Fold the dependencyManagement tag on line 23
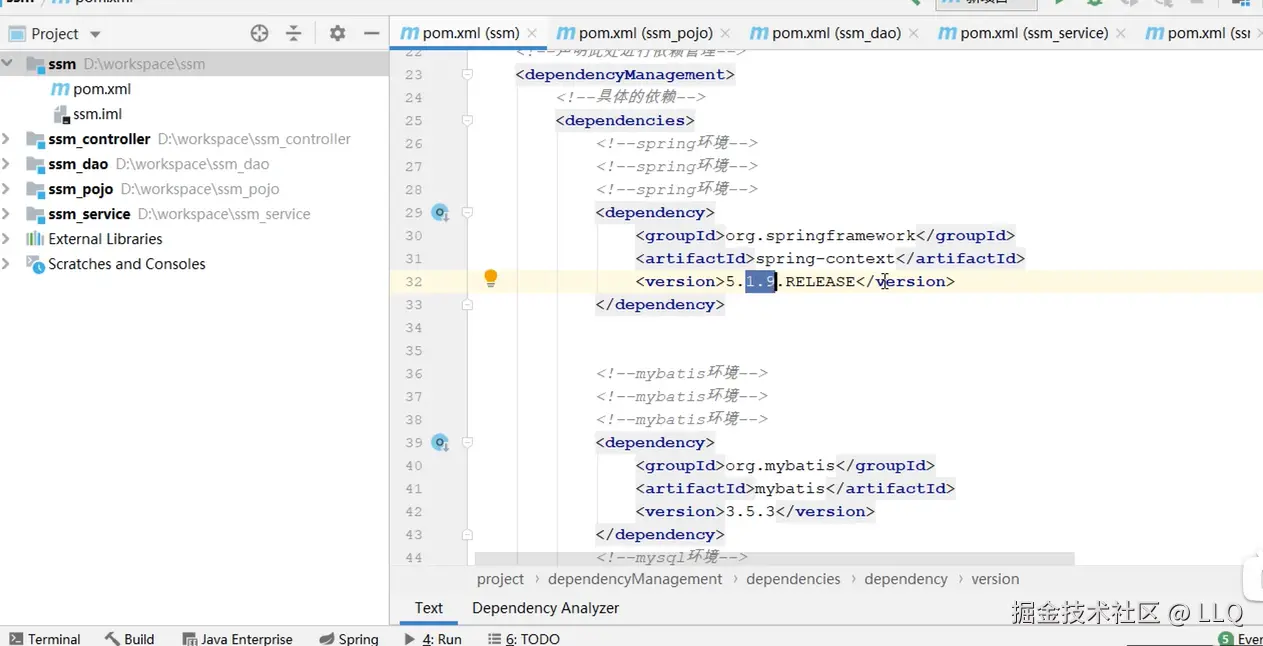The height and width of the screenshot is (646, 1263). 467,74
